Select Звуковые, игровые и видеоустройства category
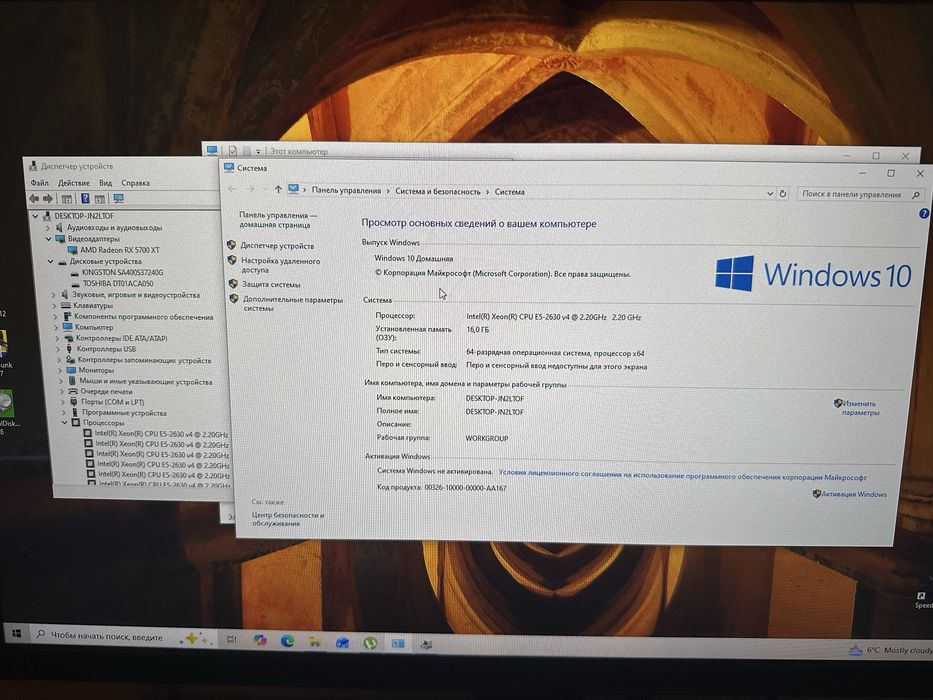This screenshot has height=700, width=933. (x=136, y=295)
